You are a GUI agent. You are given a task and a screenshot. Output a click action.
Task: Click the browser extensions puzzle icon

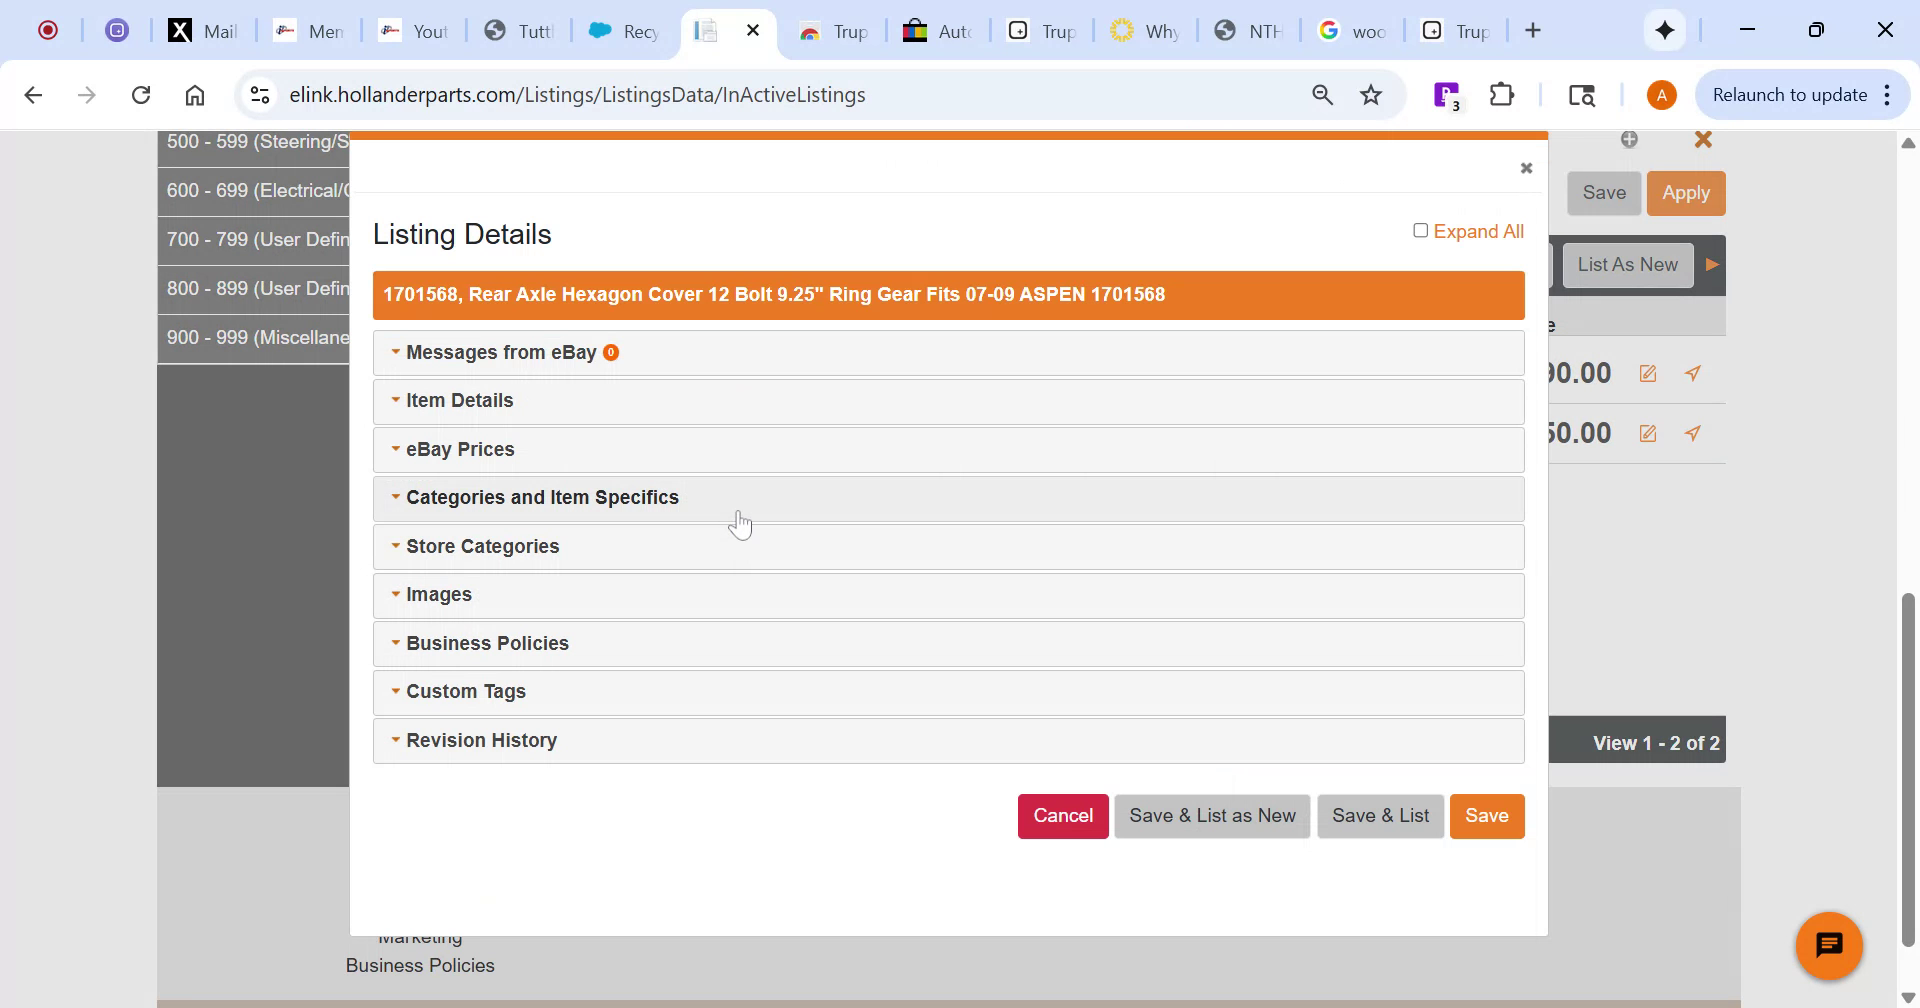point(1502,94)
